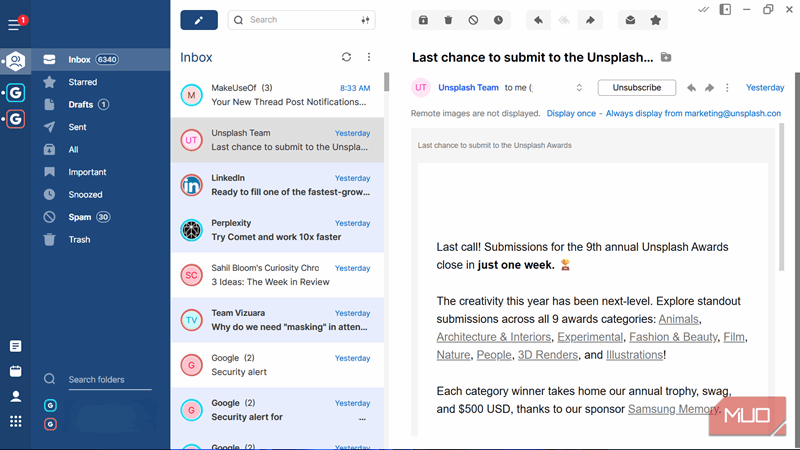Star the open email
The image size is (800, 450).
(656, 20)
